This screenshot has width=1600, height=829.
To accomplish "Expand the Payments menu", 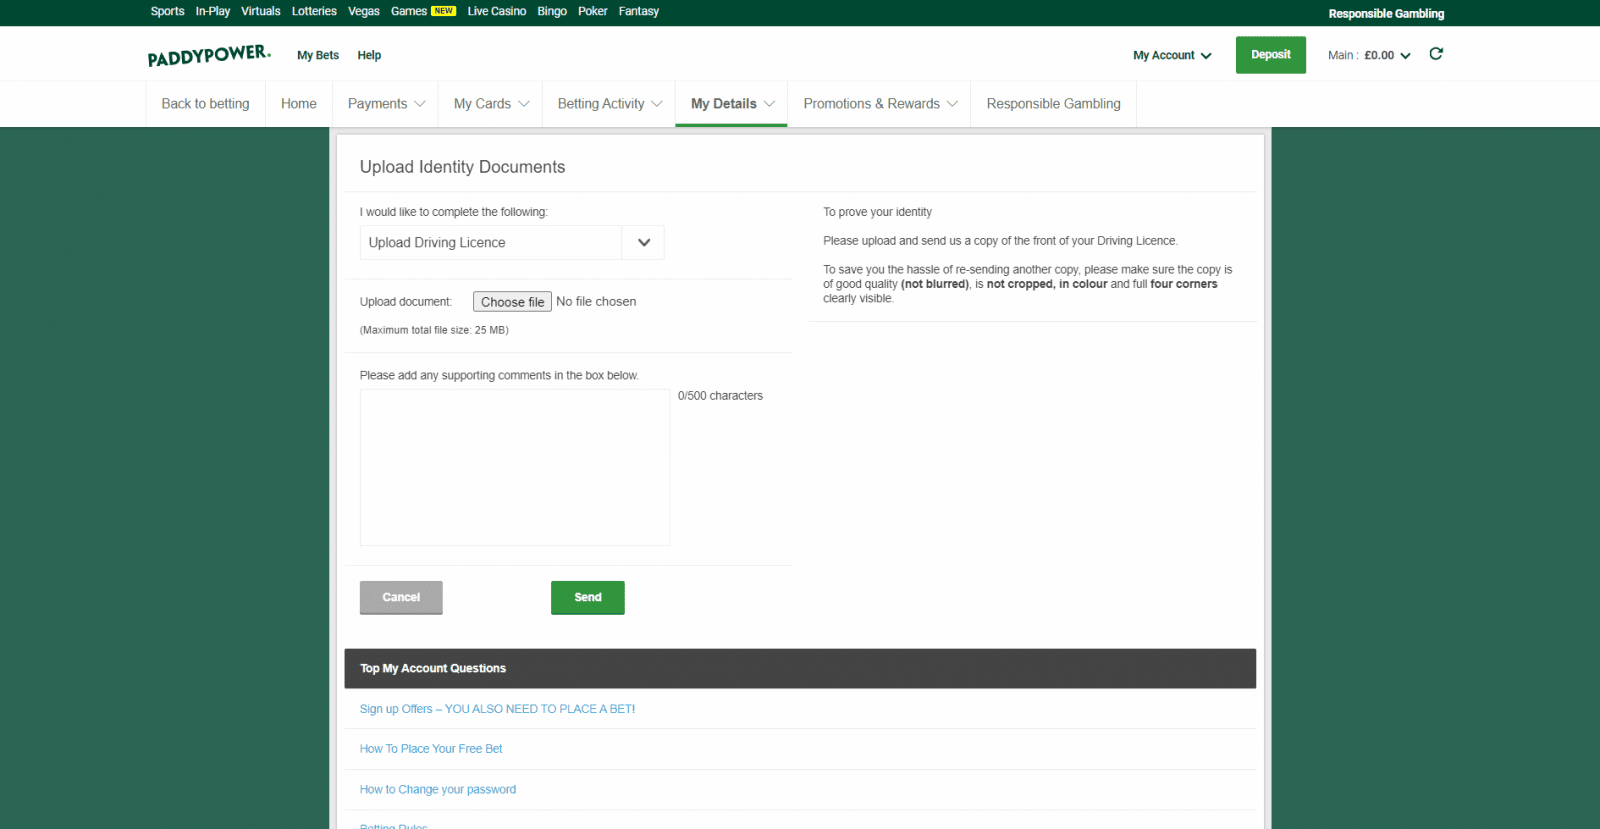I will [386, 104].
